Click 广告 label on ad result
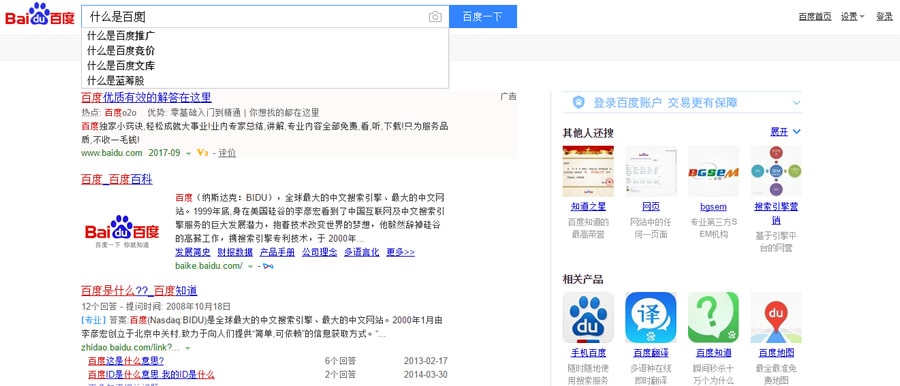Image resolution: width=900 pixels, height=386 pixels. tap(509, 96)
